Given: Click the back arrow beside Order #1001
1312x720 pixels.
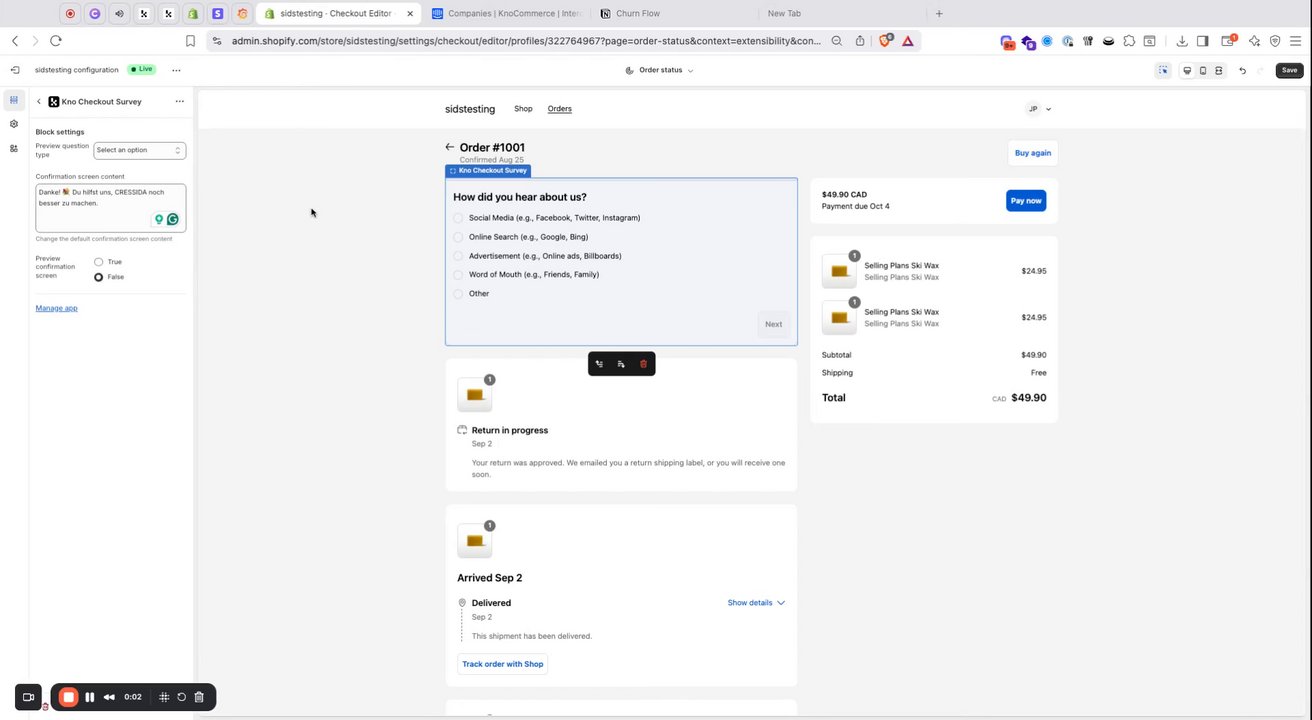Looking at the screenshot, I should pyautogui.click(x=450, y=147).
